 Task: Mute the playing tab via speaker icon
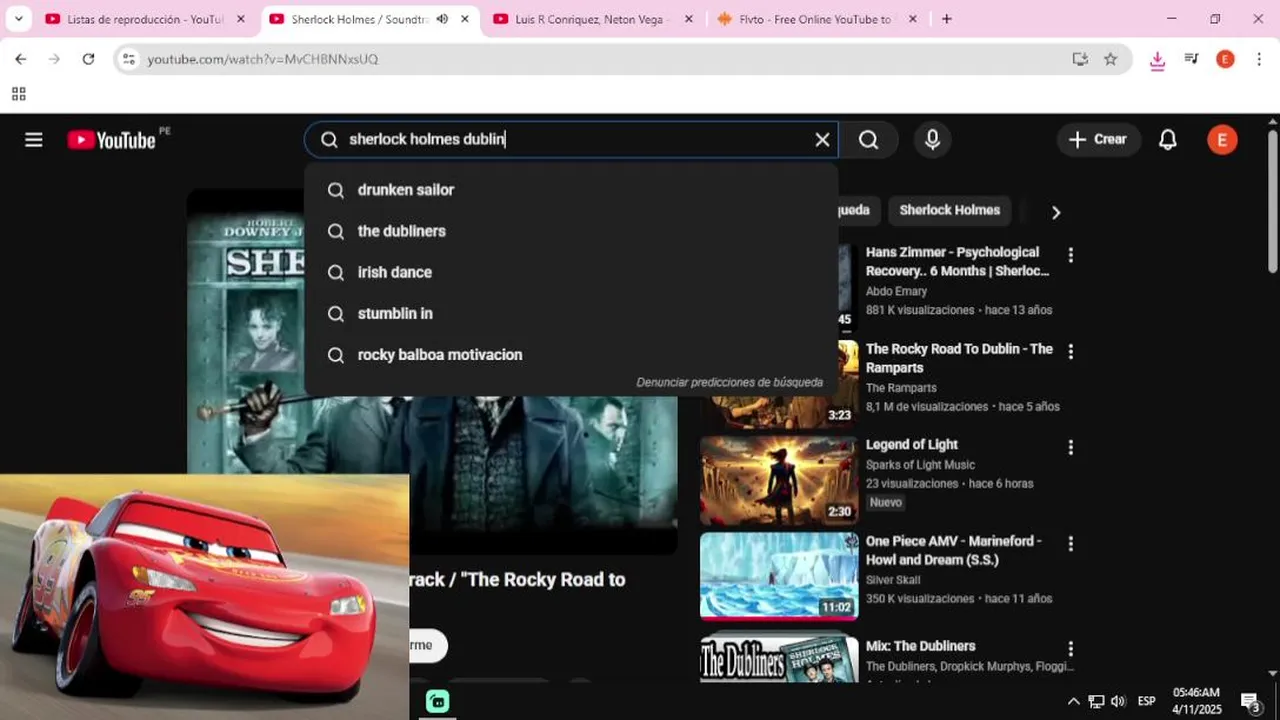442,19
